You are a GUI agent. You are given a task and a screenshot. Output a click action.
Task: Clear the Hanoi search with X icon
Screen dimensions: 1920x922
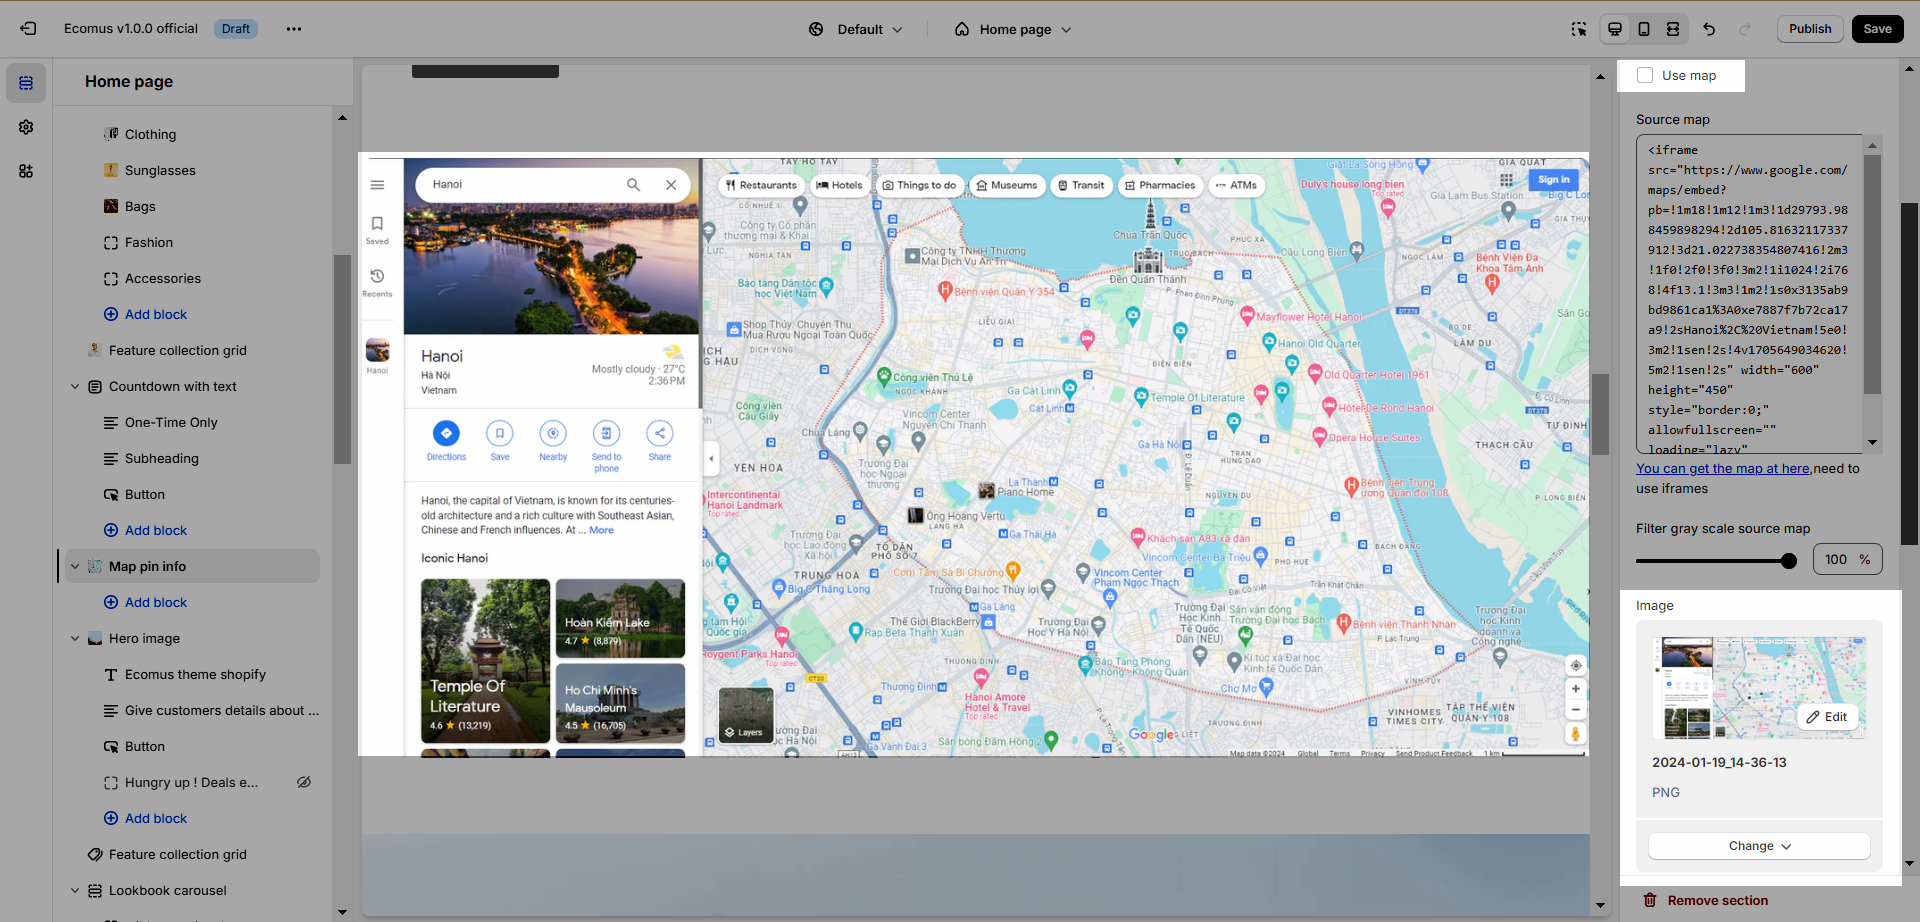click(x=671, y=185)
